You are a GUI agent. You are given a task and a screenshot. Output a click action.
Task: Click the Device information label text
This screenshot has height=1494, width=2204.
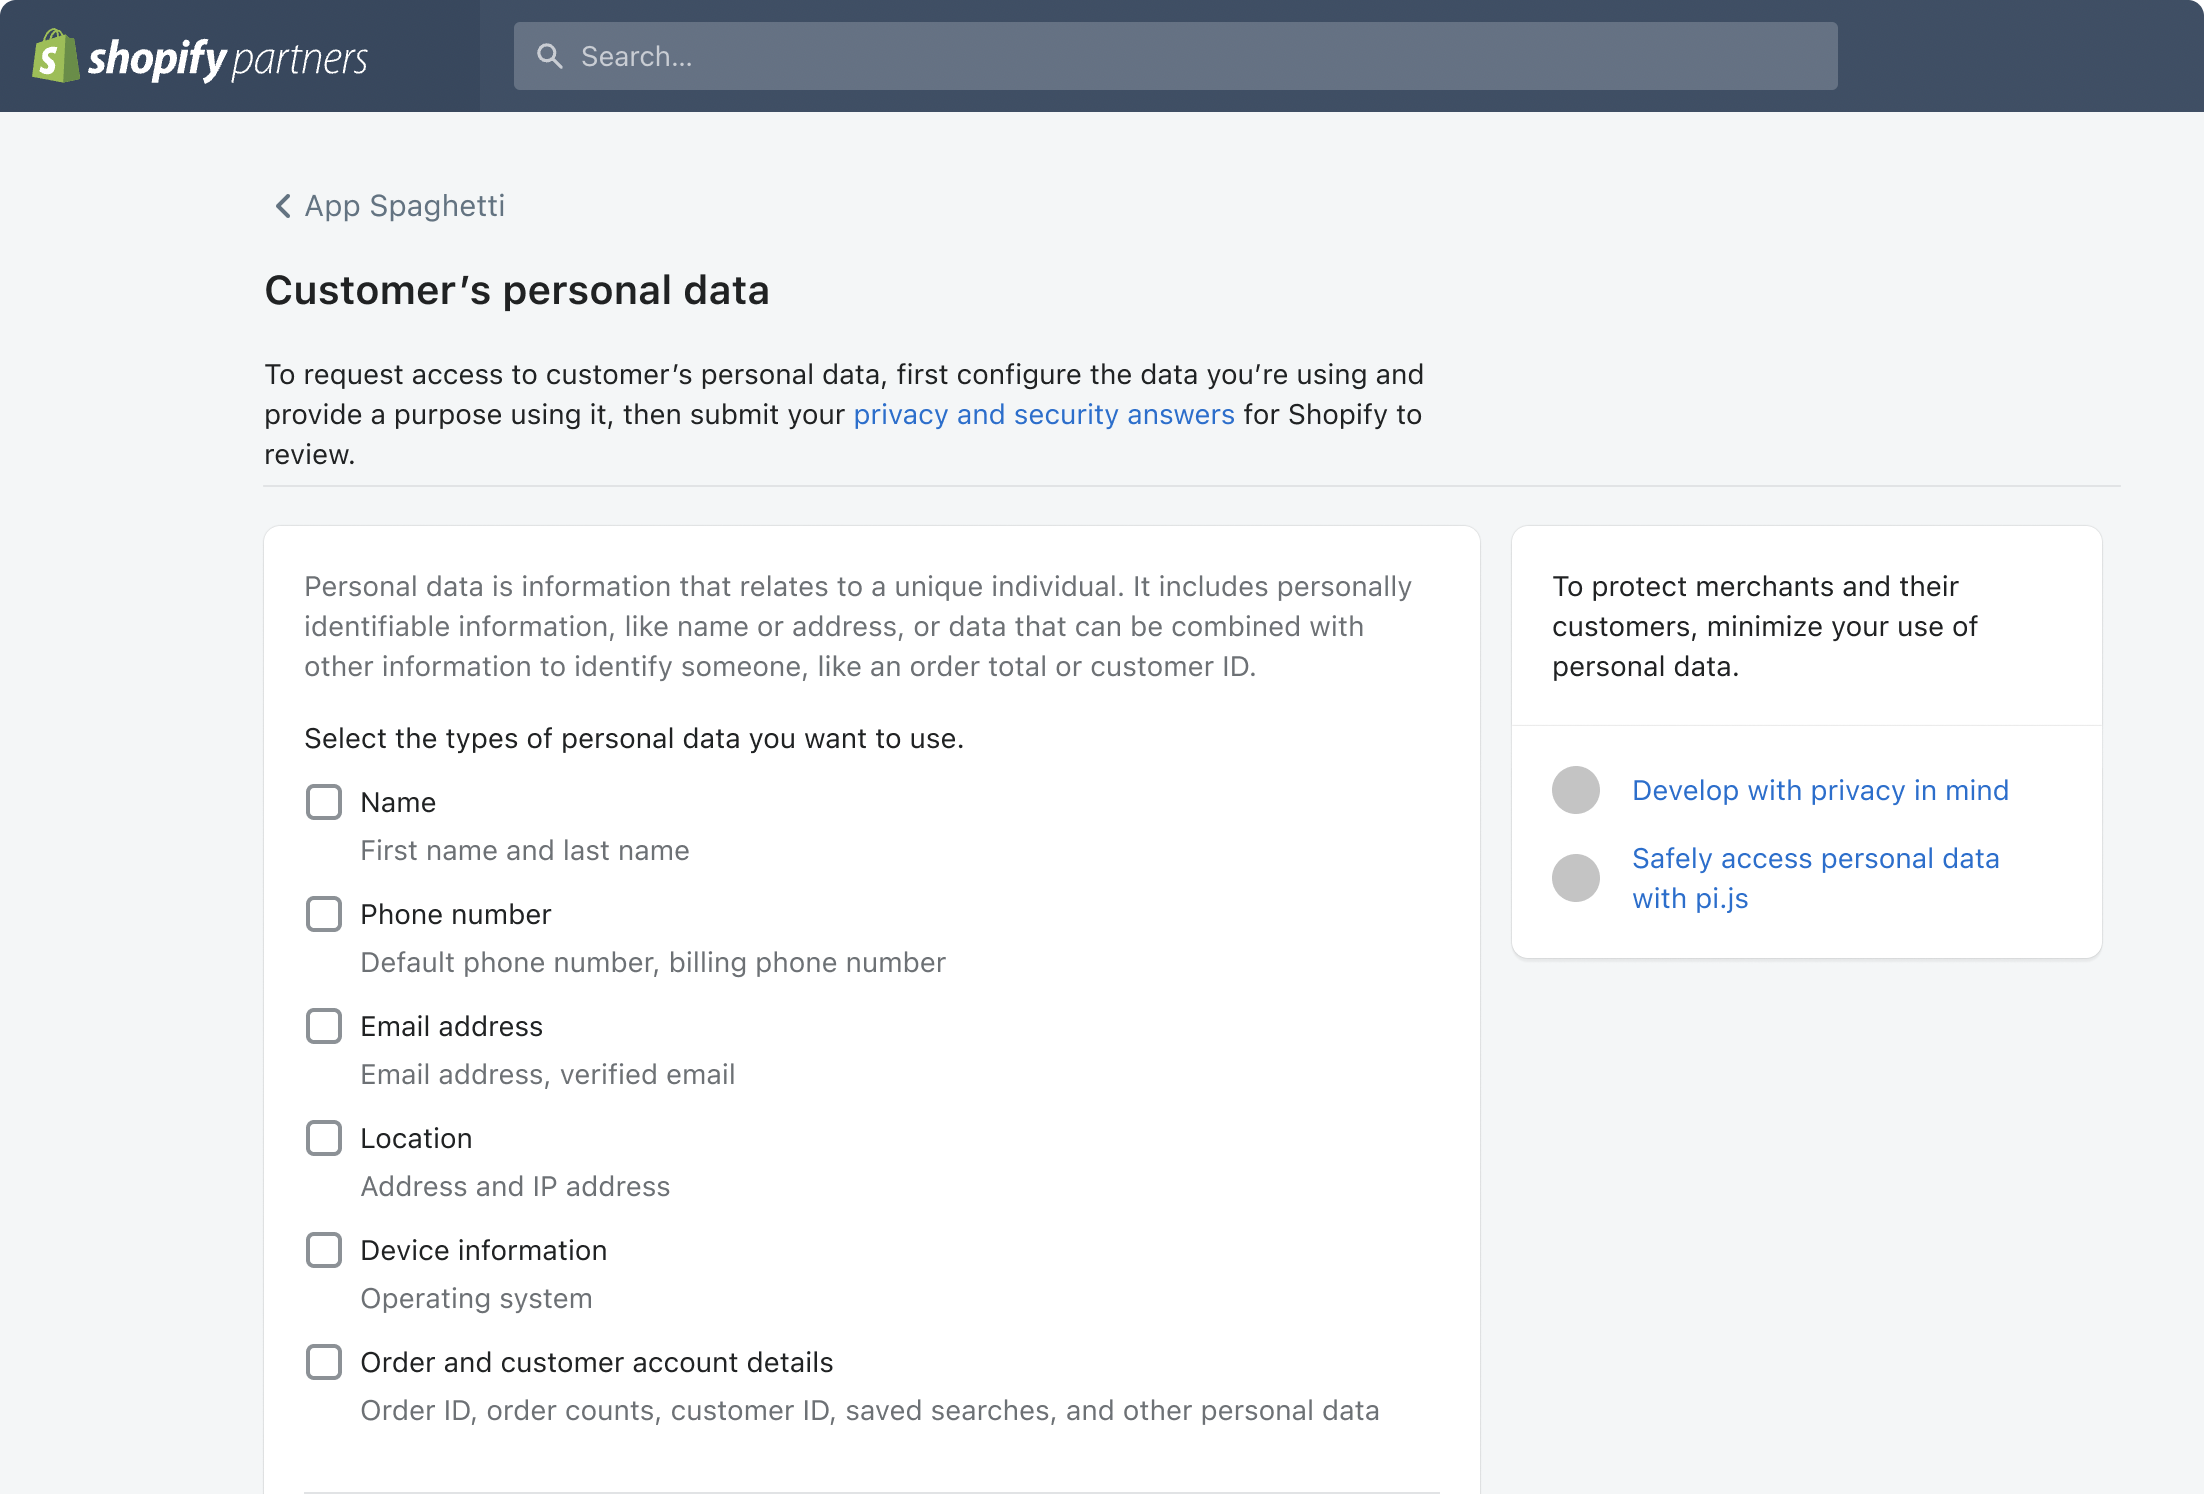[x=483, y=1250]
